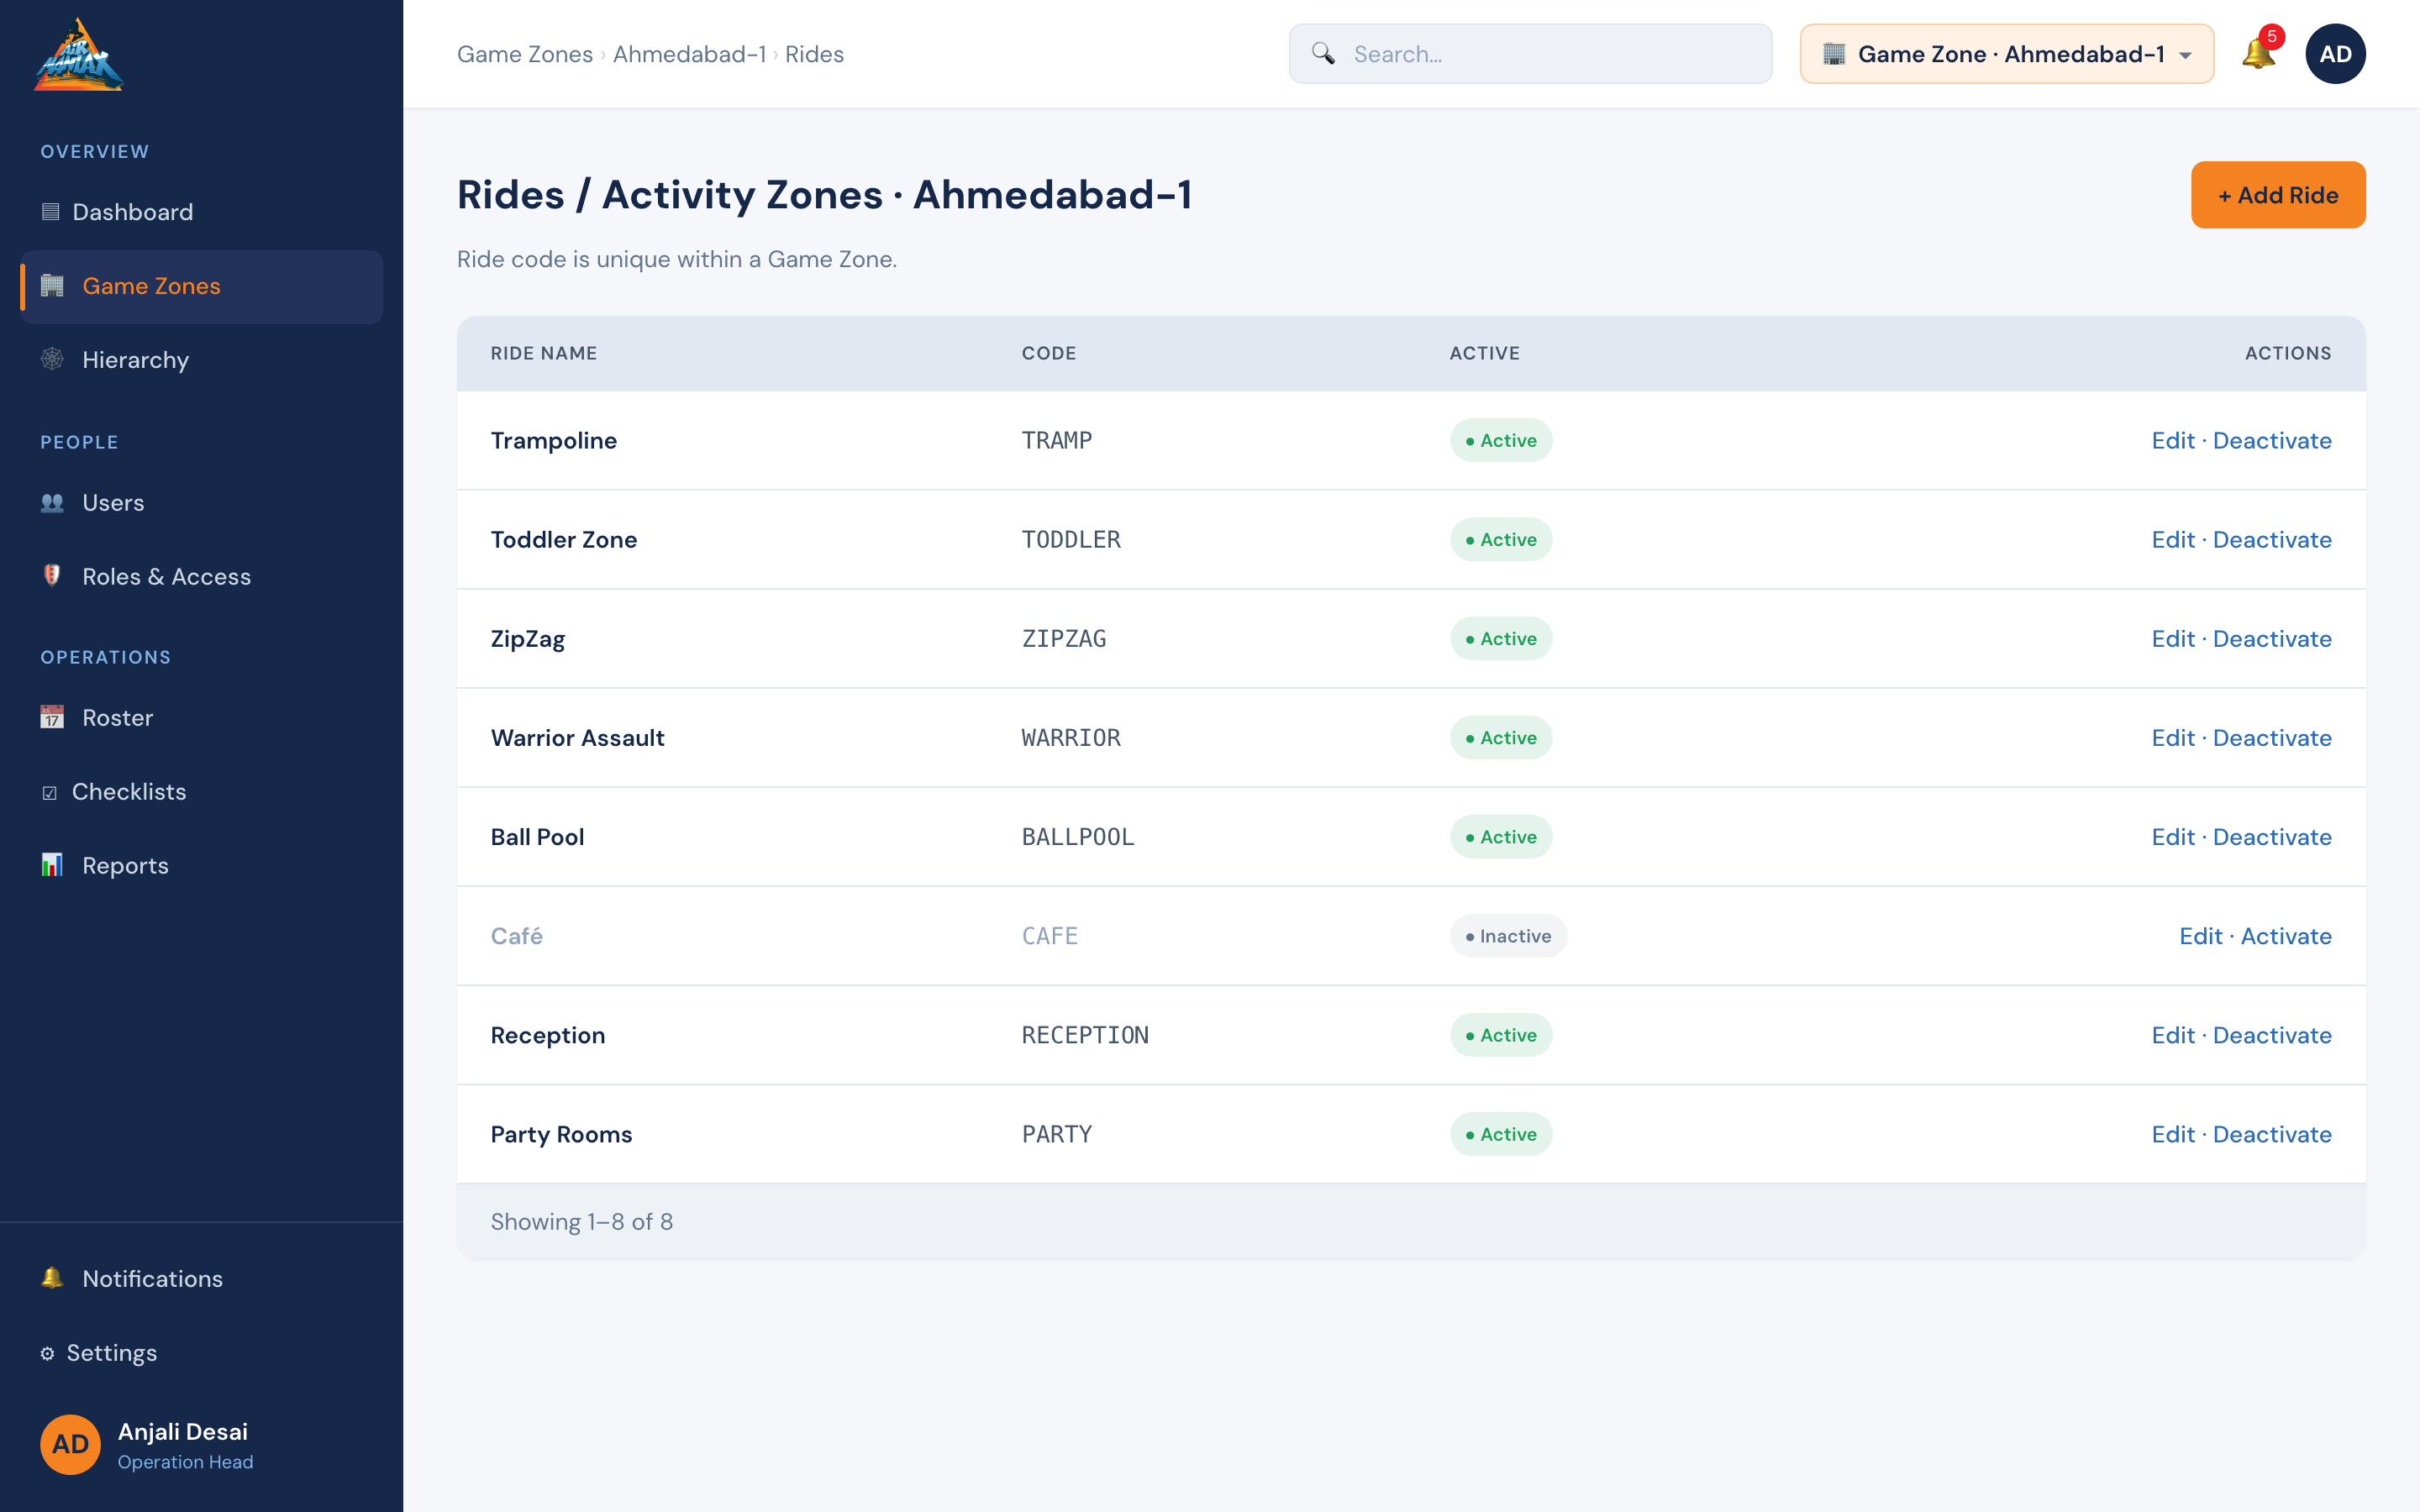Deactivate the Toddler Zone ride

[2272, 539]
